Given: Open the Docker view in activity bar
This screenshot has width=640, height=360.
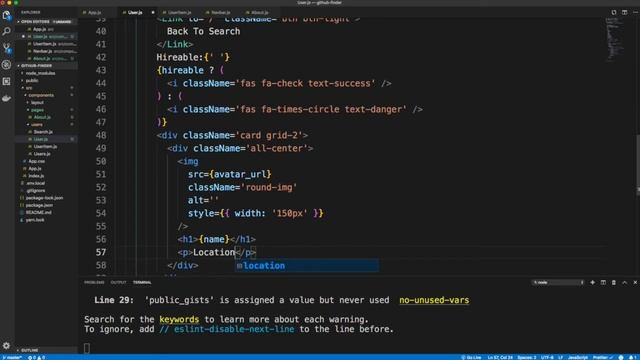Looking at the screenshot, I should tap(7, 98).
